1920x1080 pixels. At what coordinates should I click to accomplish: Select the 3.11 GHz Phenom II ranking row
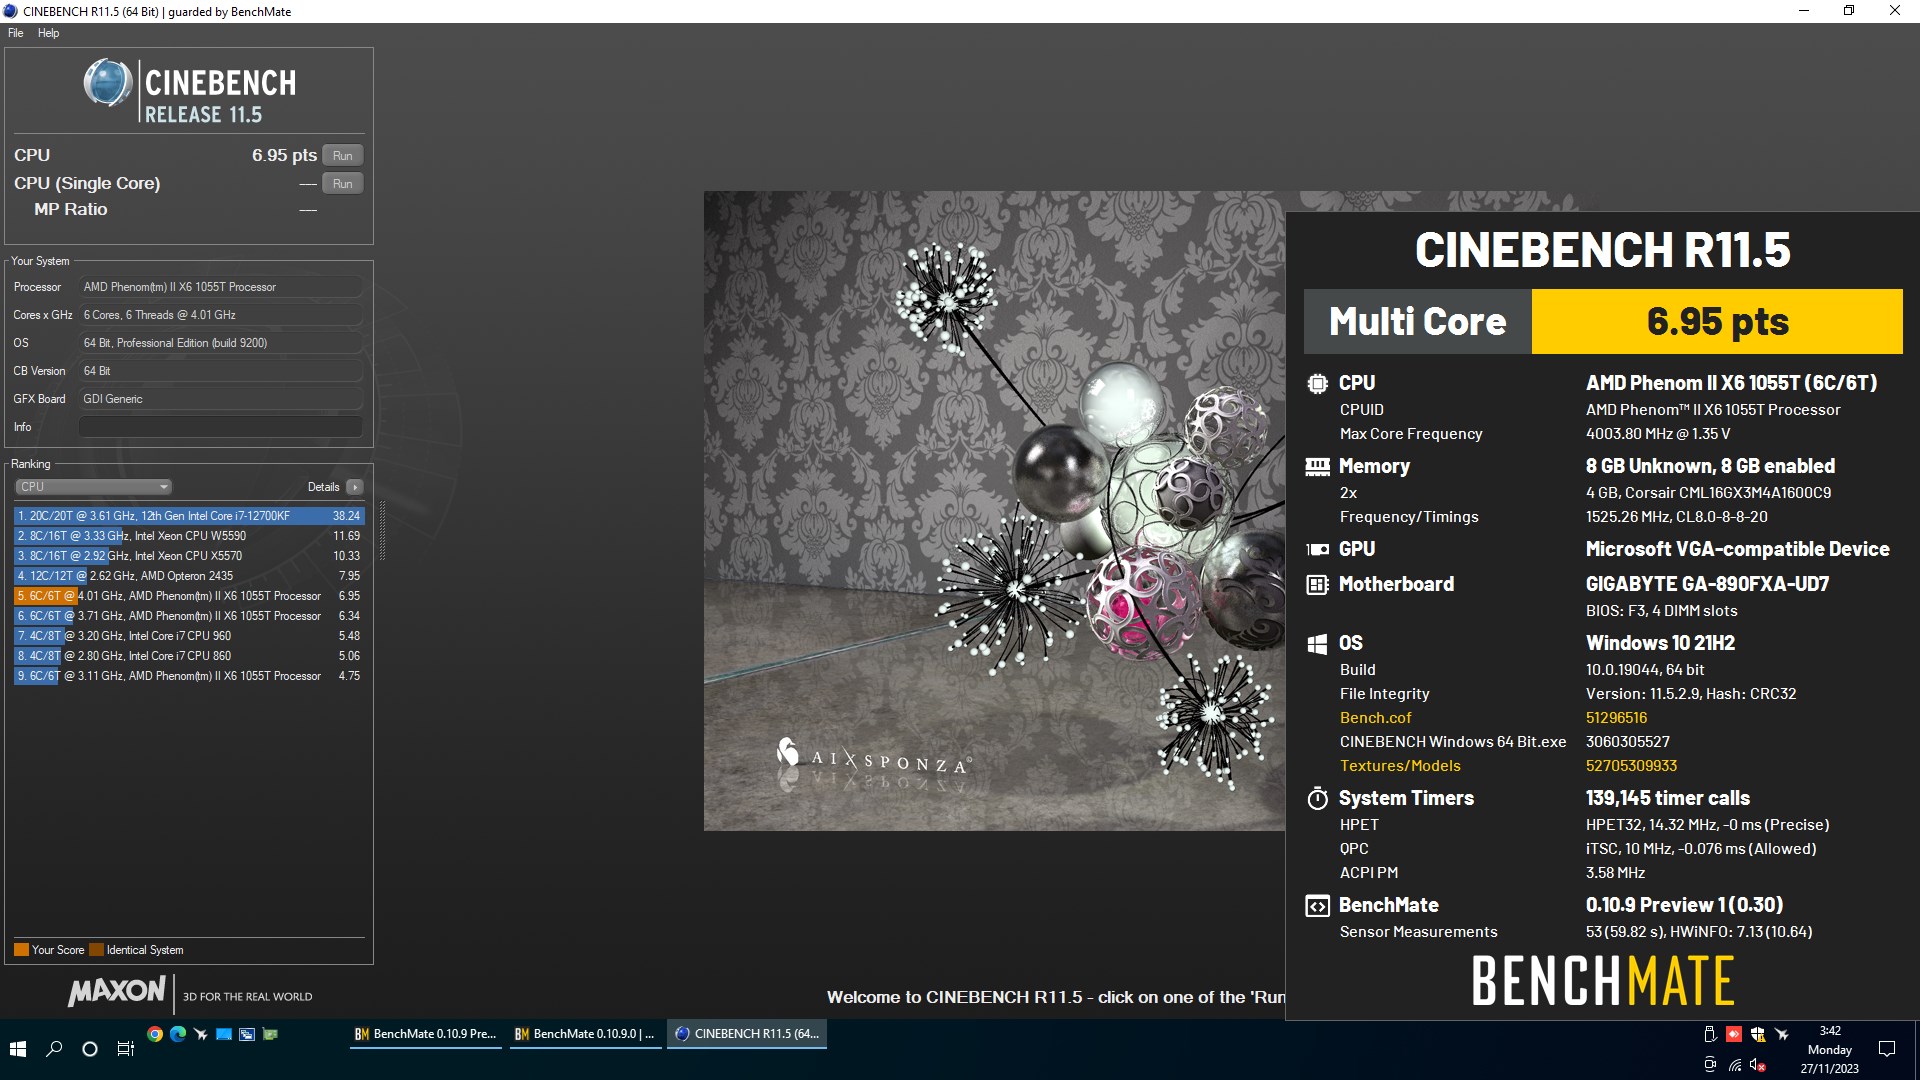point(189,676)
